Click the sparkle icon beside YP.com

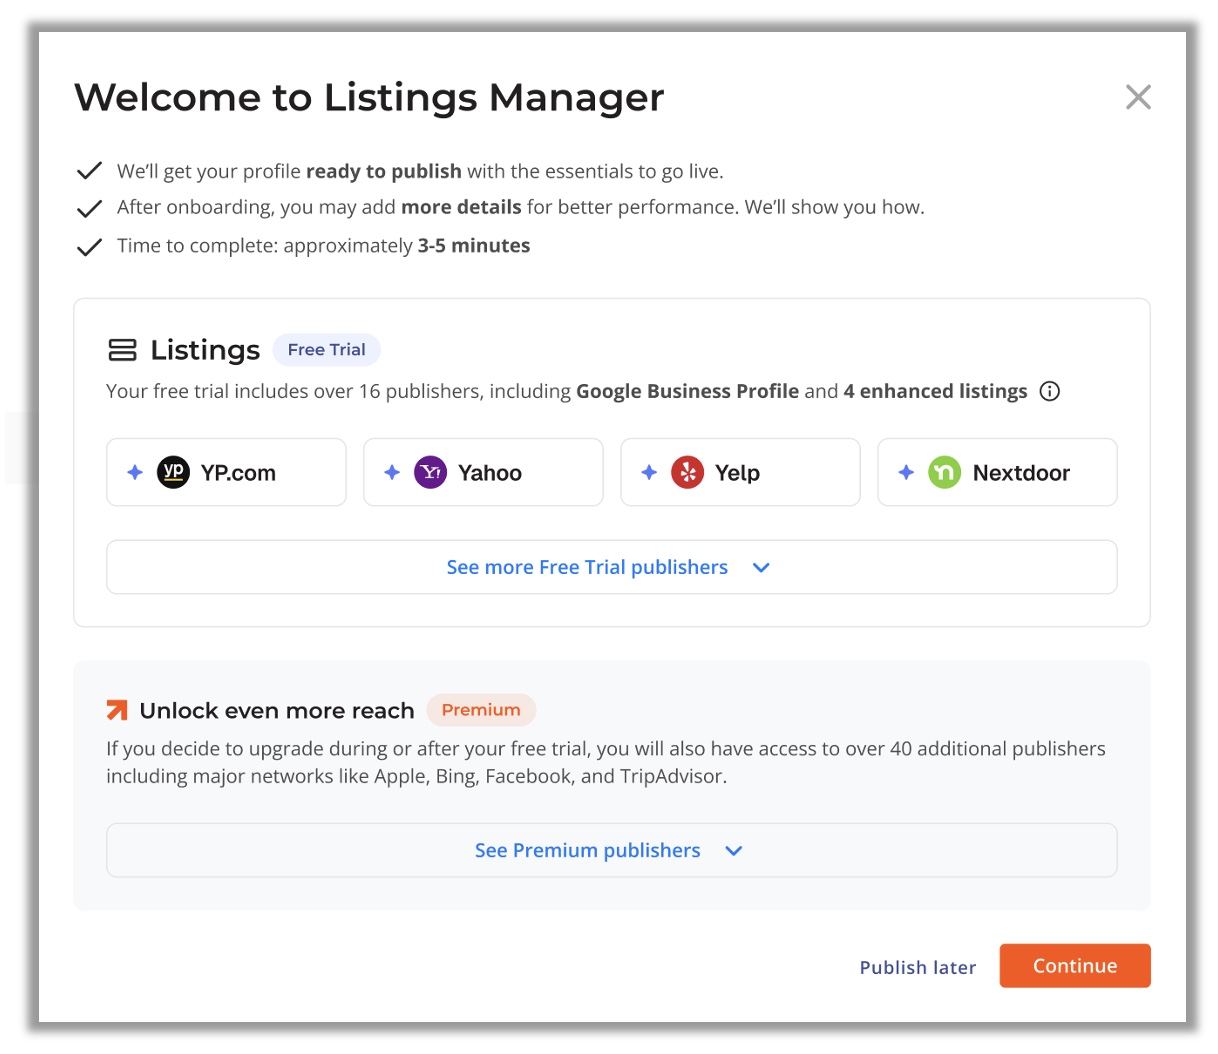click(x=135, y=472)
